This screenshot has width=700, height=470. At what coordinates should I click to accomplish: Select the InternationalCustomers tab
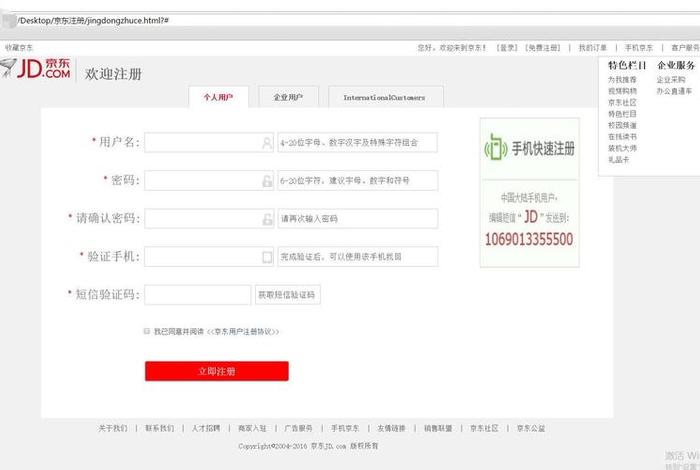[384, 98]
